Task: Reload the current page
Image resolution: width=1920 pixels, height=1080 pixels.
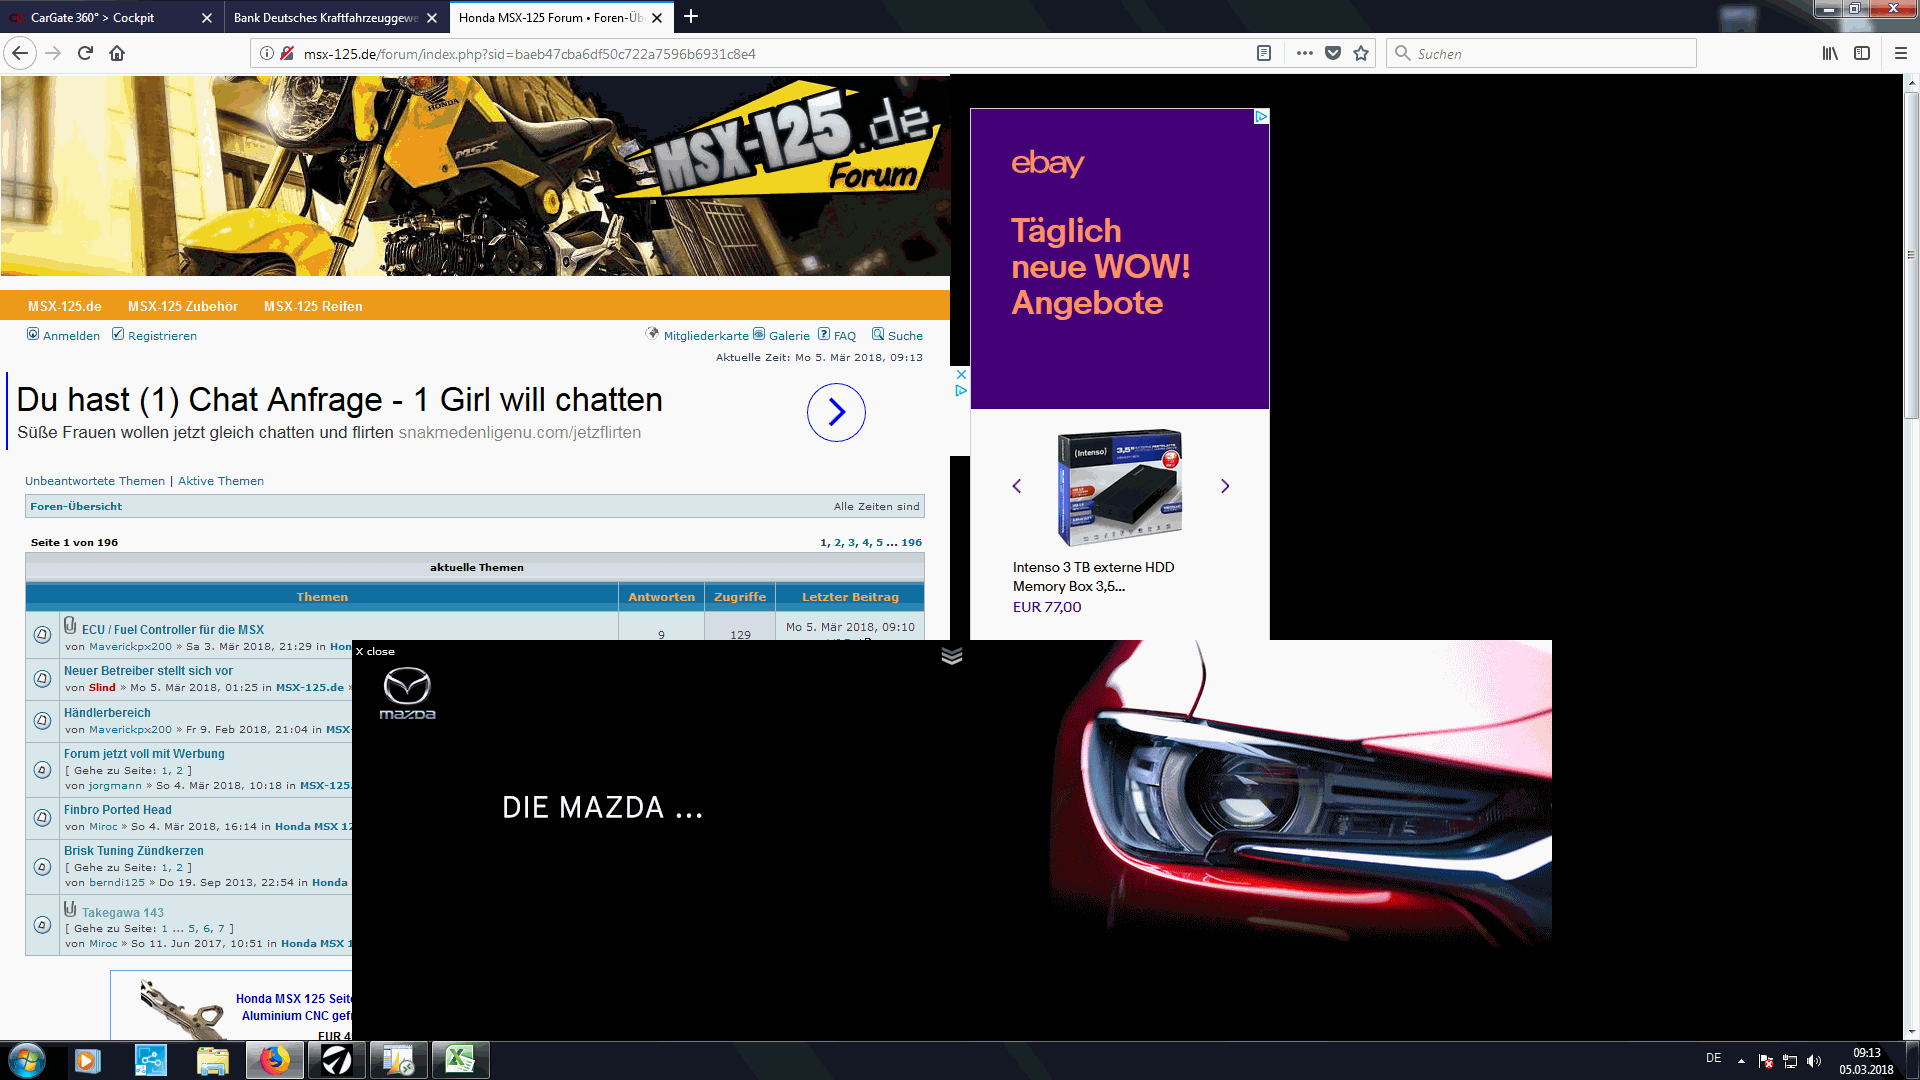Action: pos(85,53)
